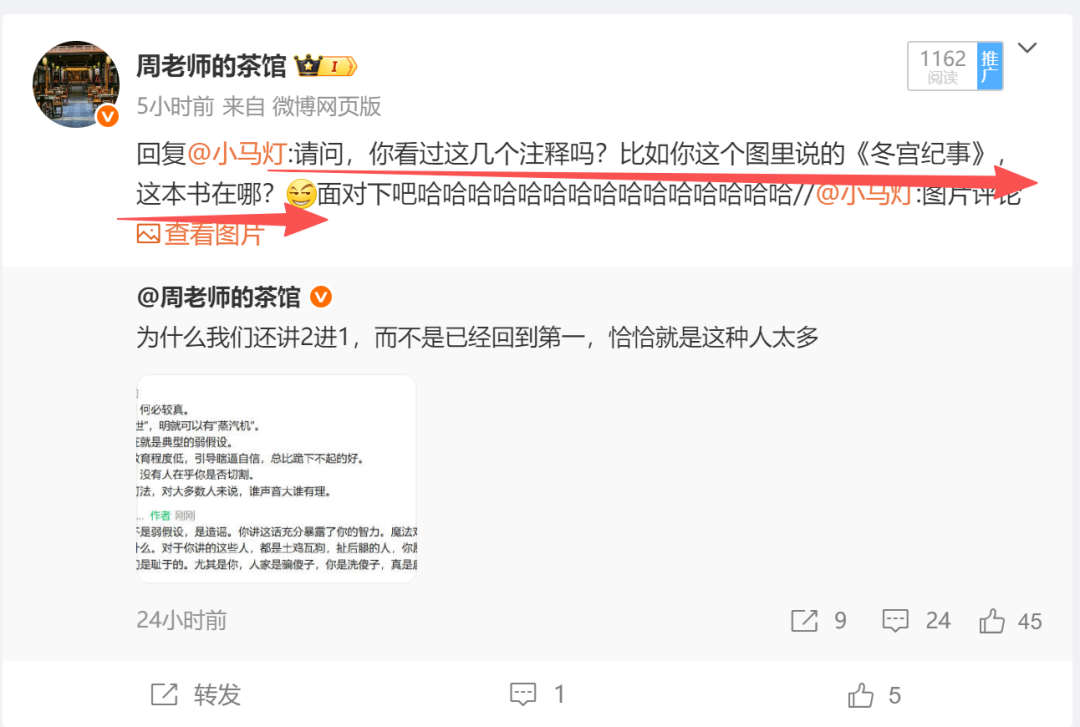Expand the post options chevron menu
Viewport: 1080px width, 727px height.
1027,48
